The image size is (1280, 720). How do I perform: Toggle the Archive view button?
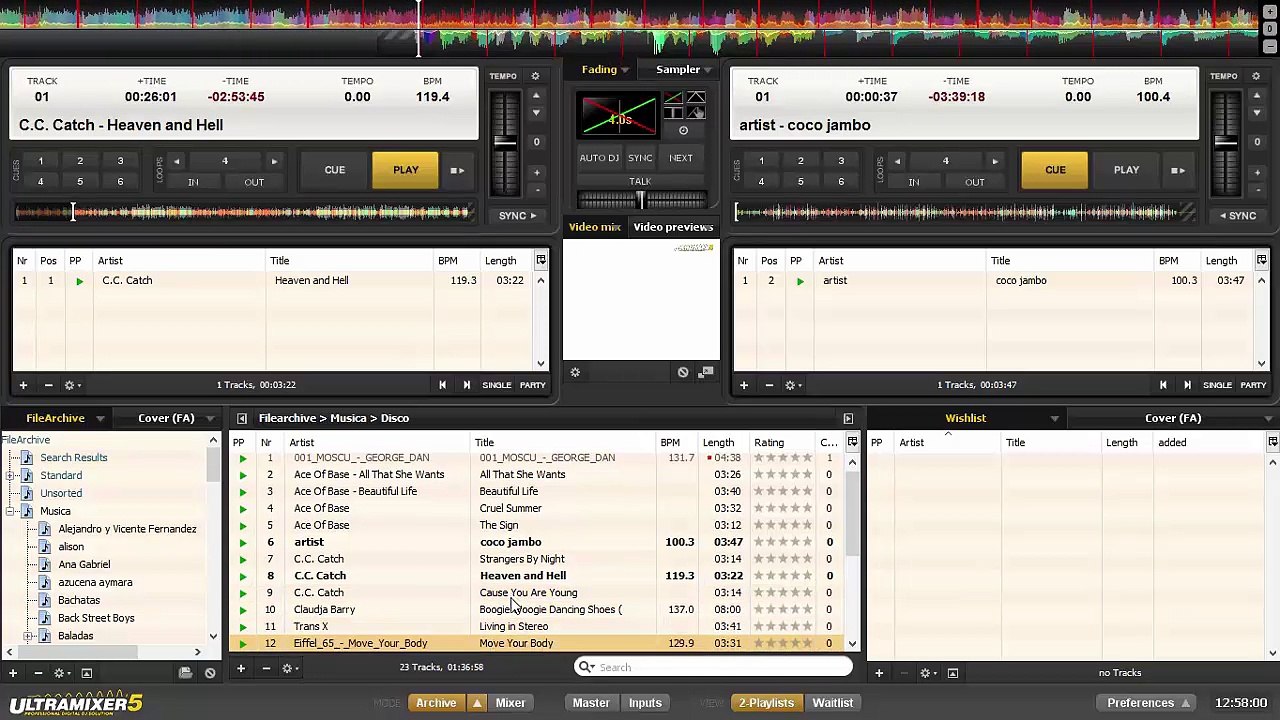[x=436, y=703]
